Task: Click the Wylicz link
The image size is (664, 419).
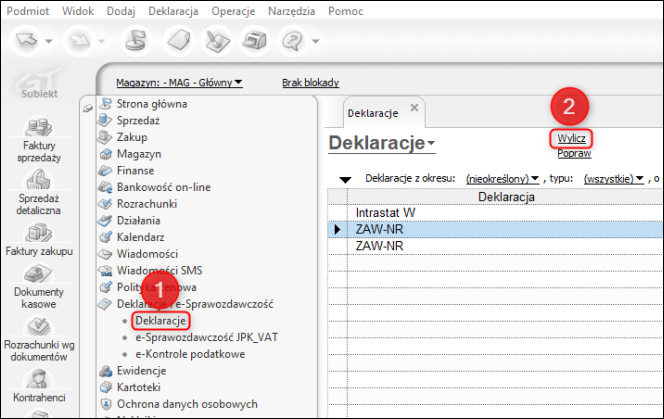Action: [x=571, y=139]
